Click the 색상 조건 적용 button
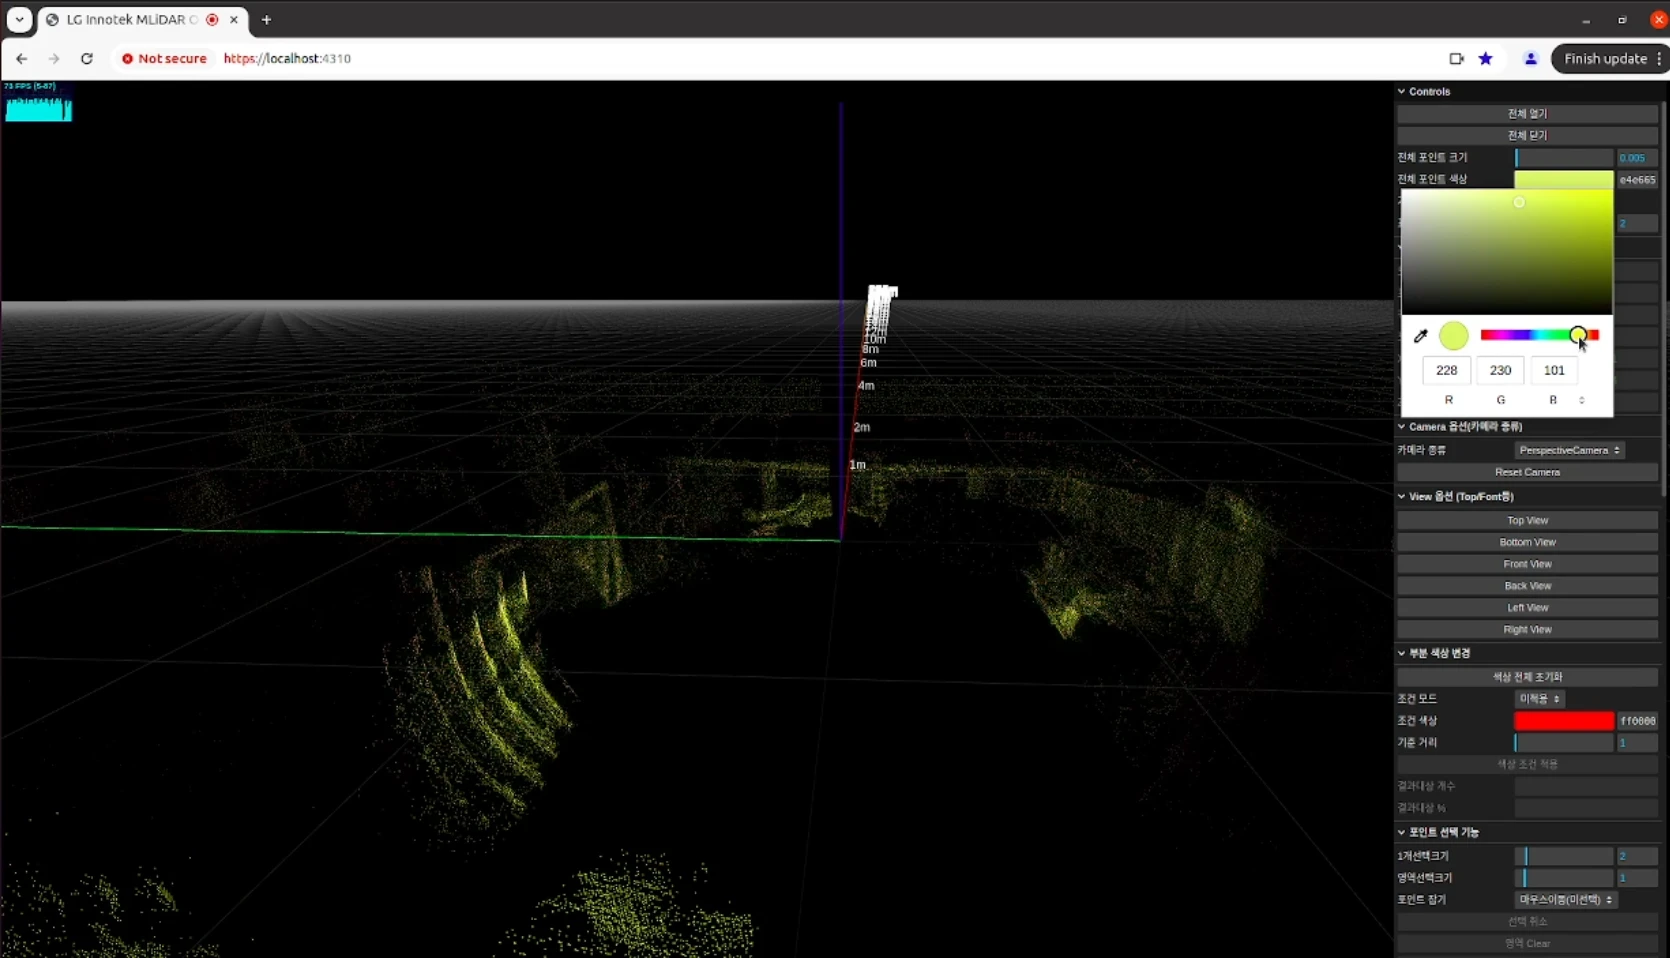Screen dimensions: 1670x958 [1527, 764]
